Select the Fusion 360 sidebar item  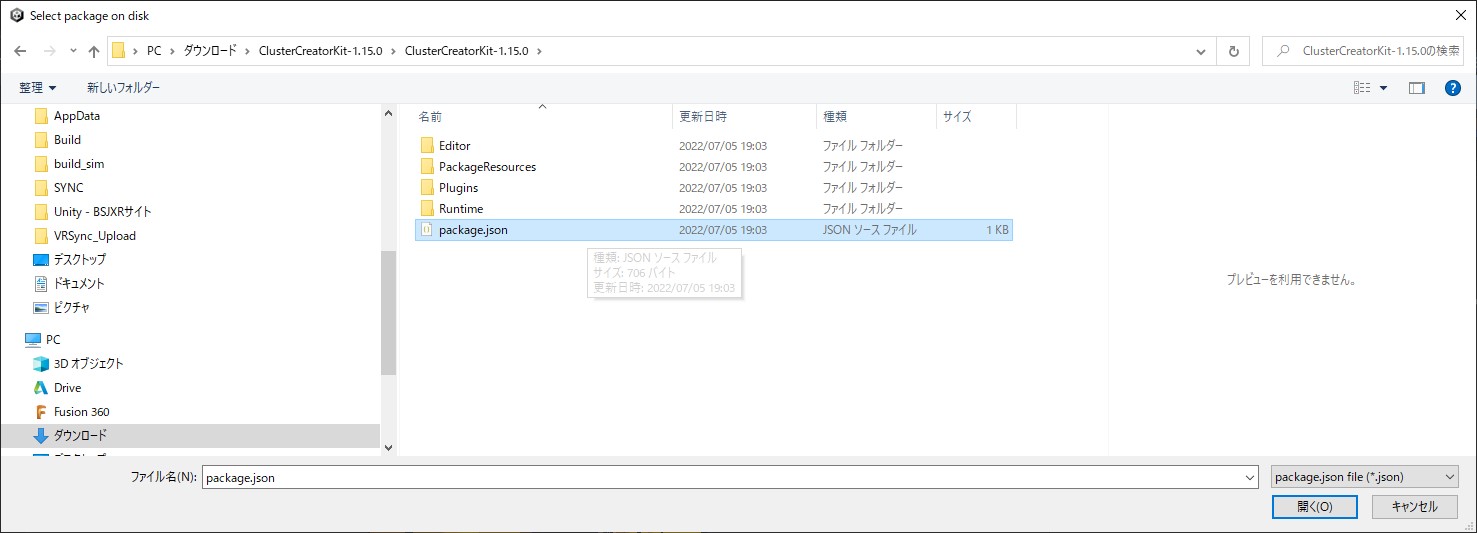(x=81, y=412)
